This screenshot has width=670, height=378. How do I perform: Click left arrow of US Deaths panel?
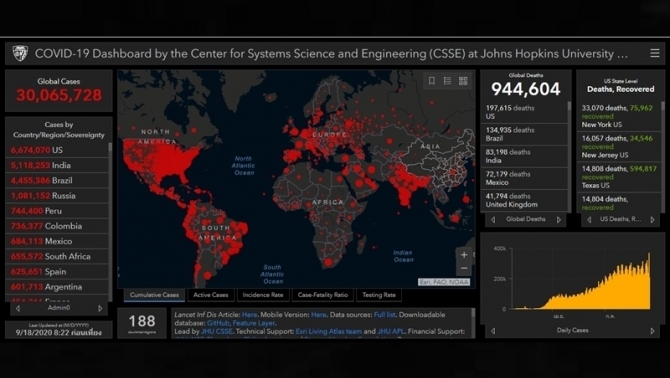click(589, 220)
